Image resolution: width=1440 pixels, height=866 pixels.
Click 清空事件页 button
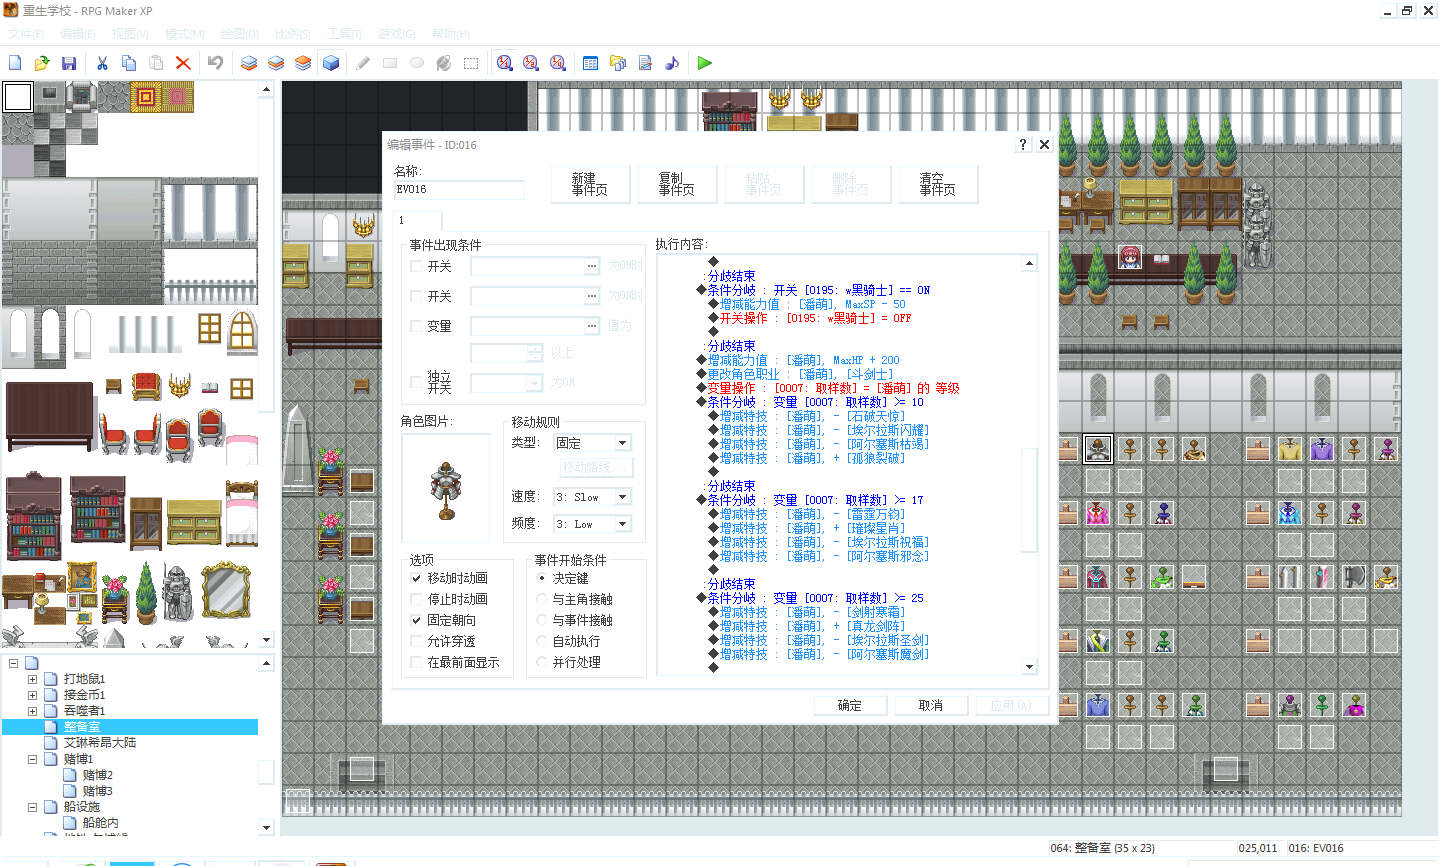[x=938, y=184]
